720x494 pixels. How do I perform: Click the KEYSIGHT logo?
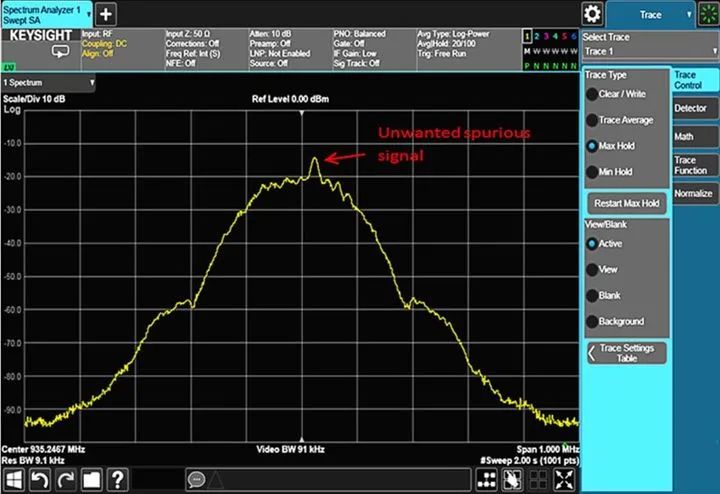(x=41, y=35)
